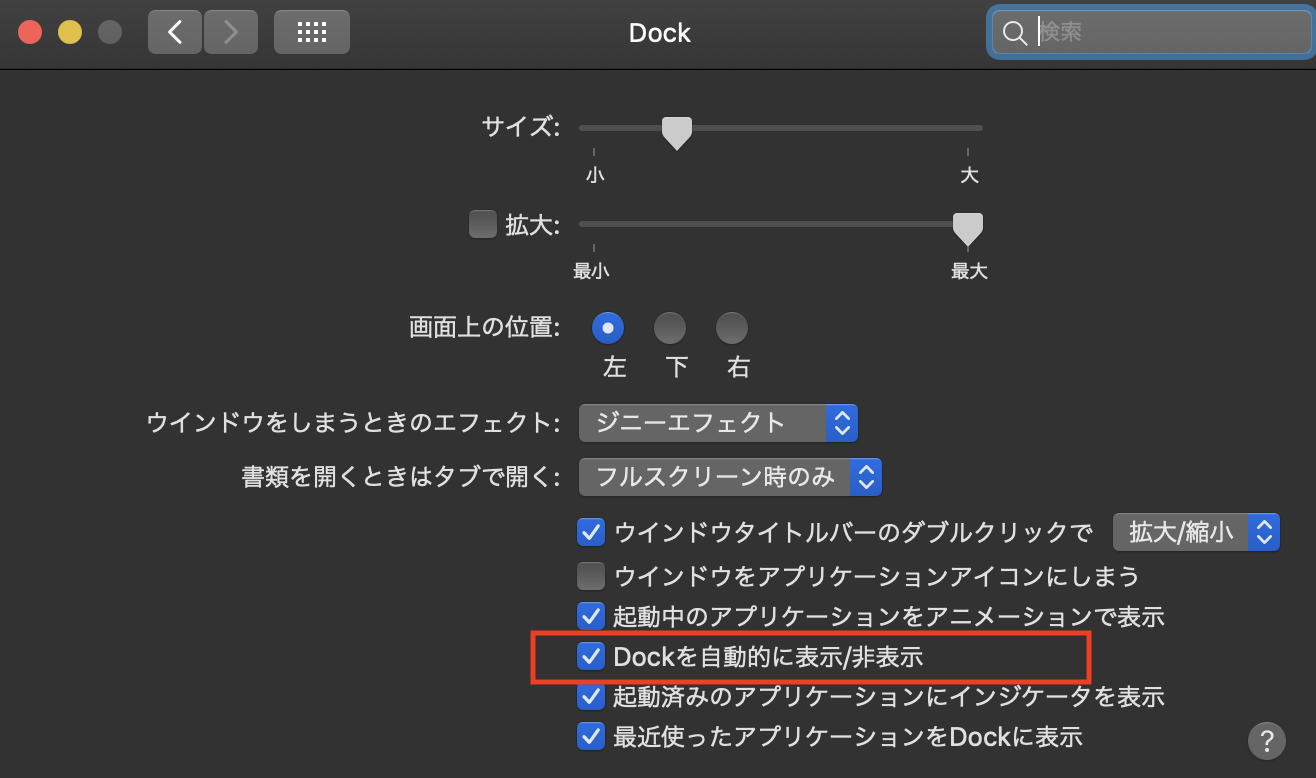This screenshot has width=1316, height=778.
Task: Open the フルスクリーン時のみ dropdown
Action: click(x=729, y=477)
